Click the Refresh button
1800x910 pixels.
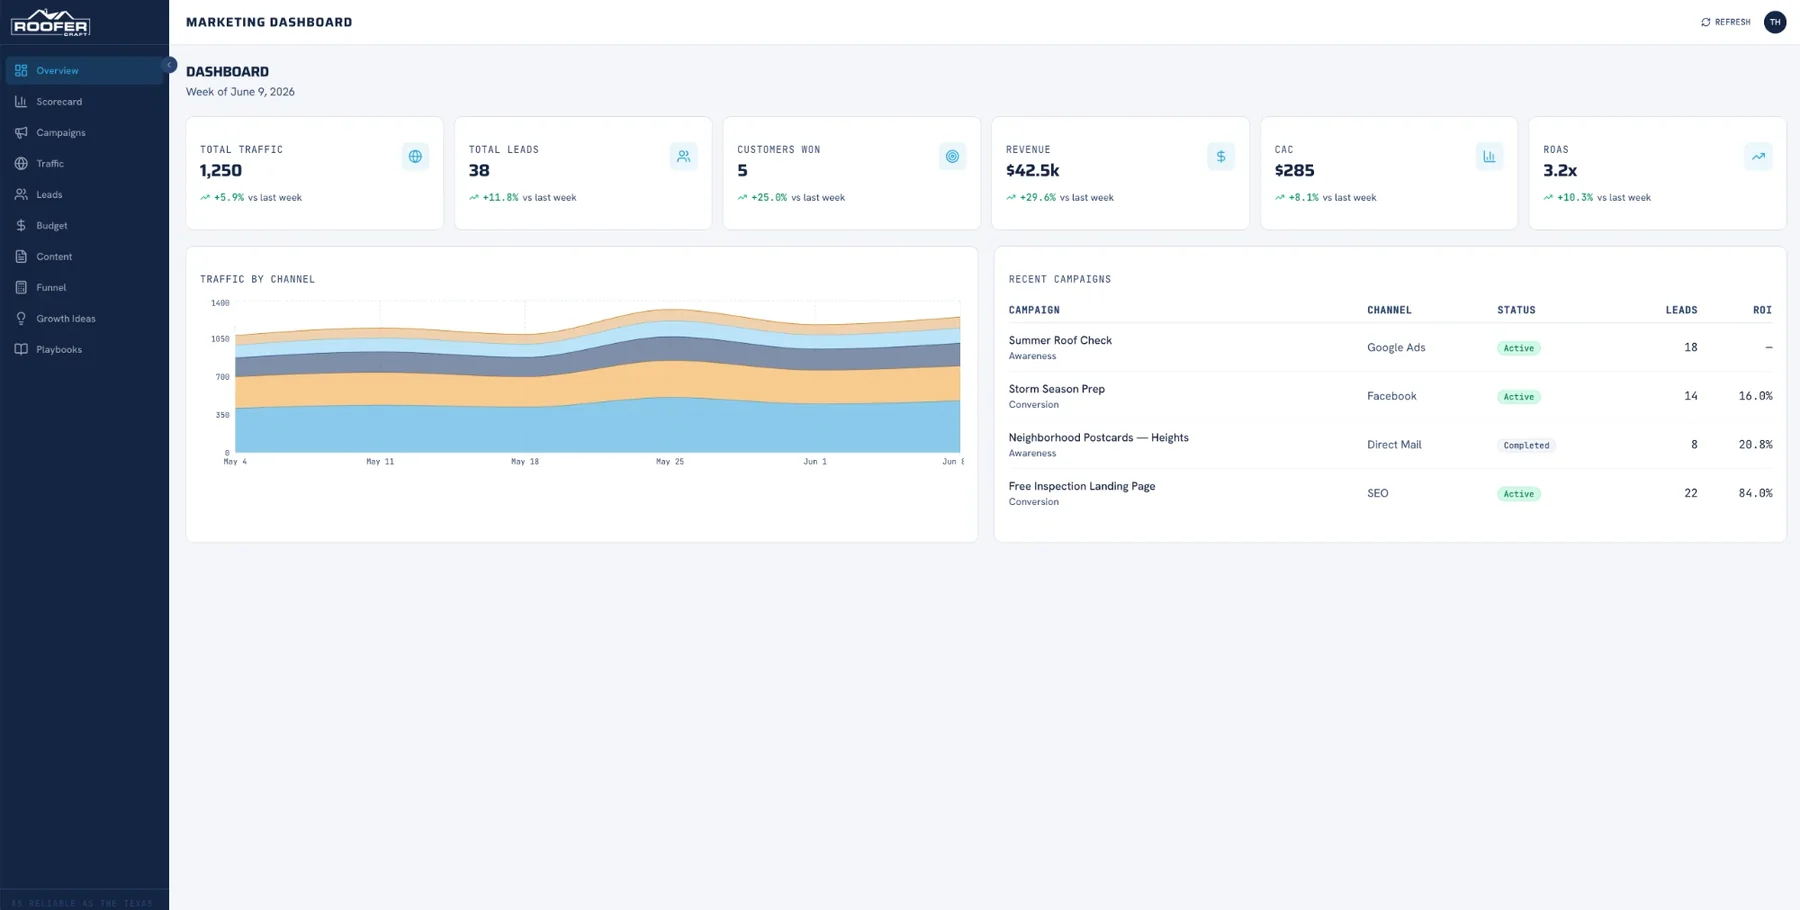tap(1725, 22)
